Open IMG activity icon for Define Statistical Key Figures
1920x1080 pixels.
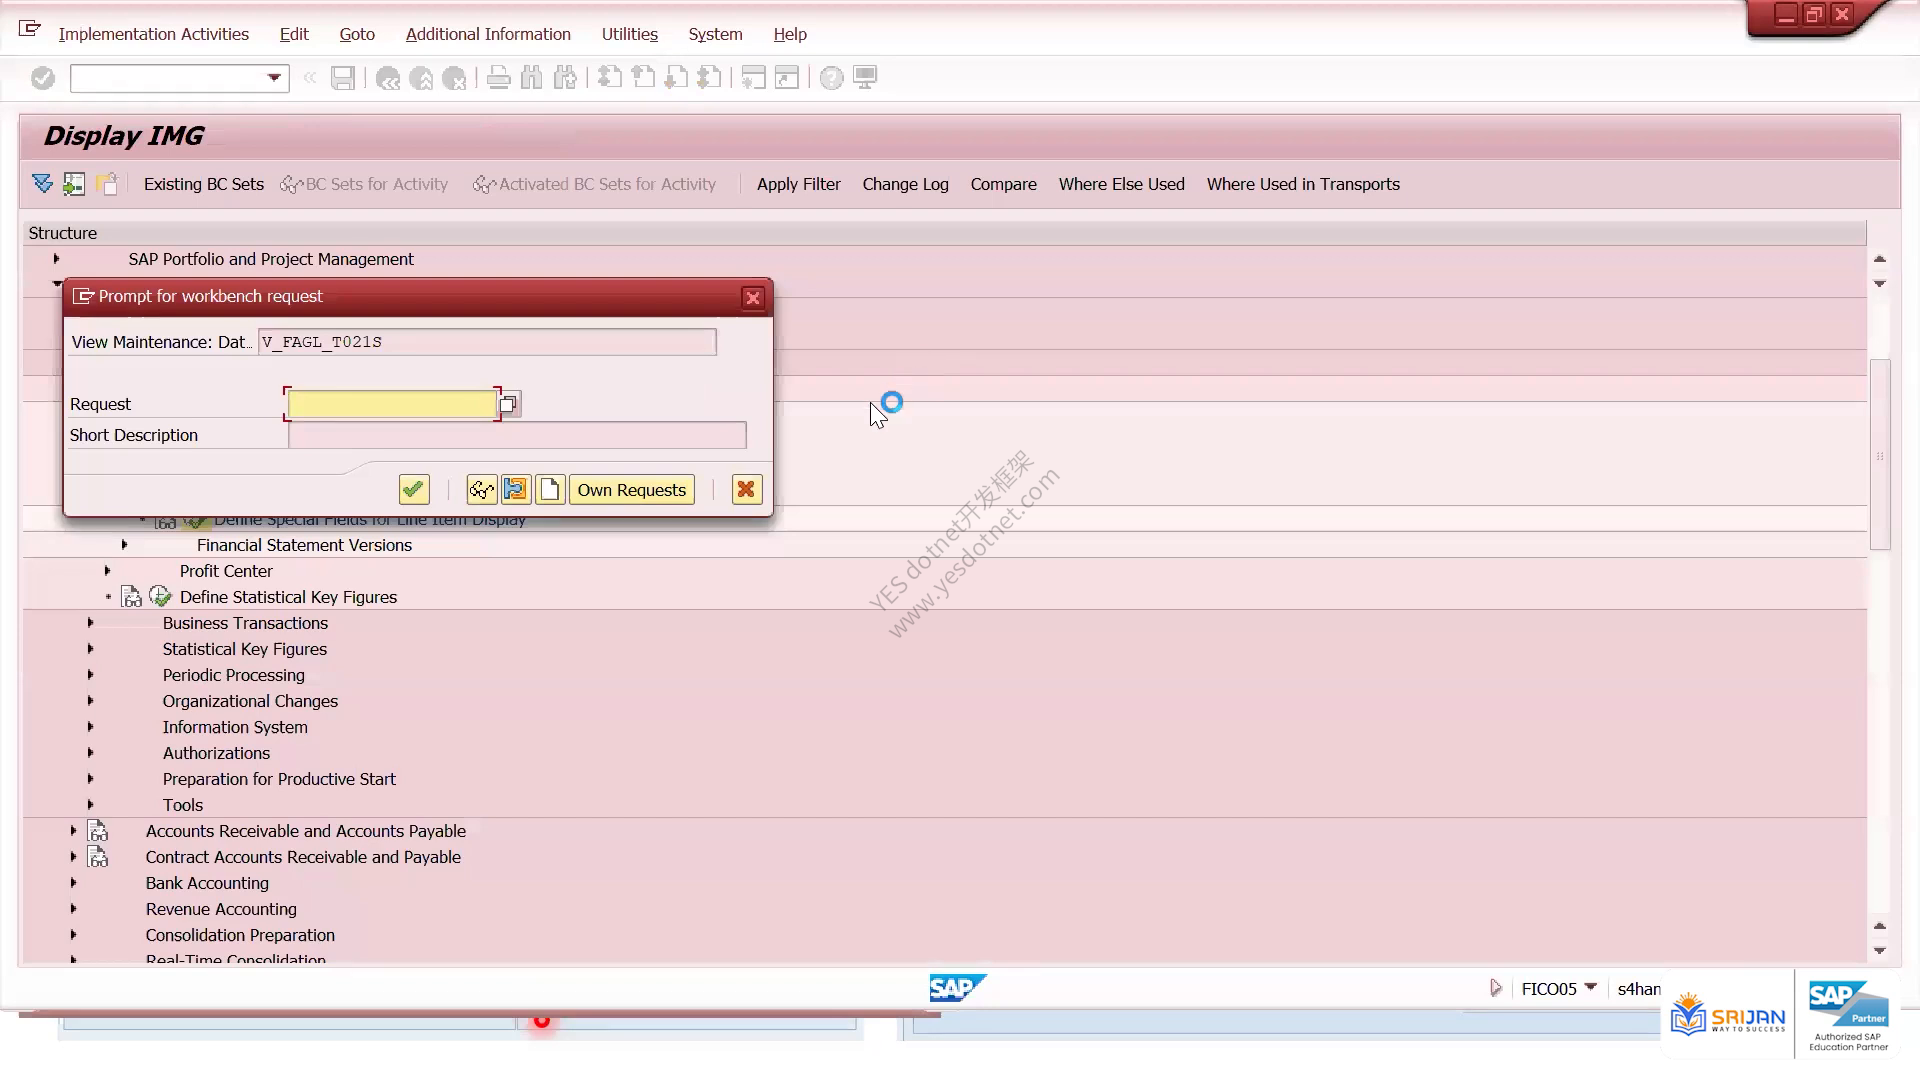click(x=160, y=597)
